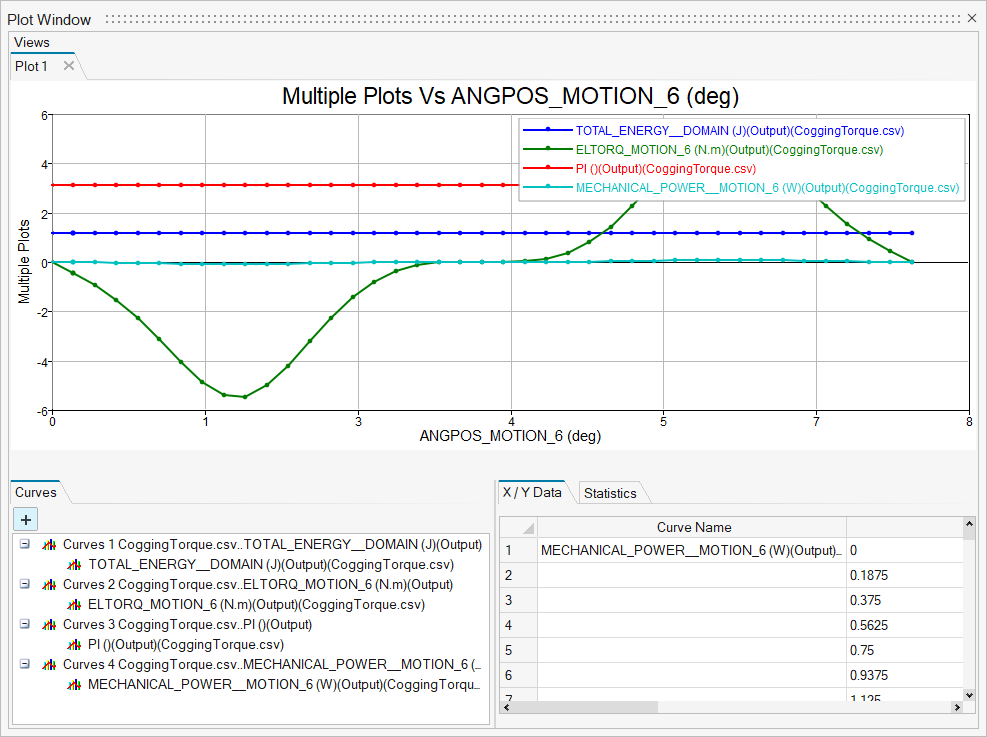
Task: Open the Plot 1 tab
Action: coord(31,66)
